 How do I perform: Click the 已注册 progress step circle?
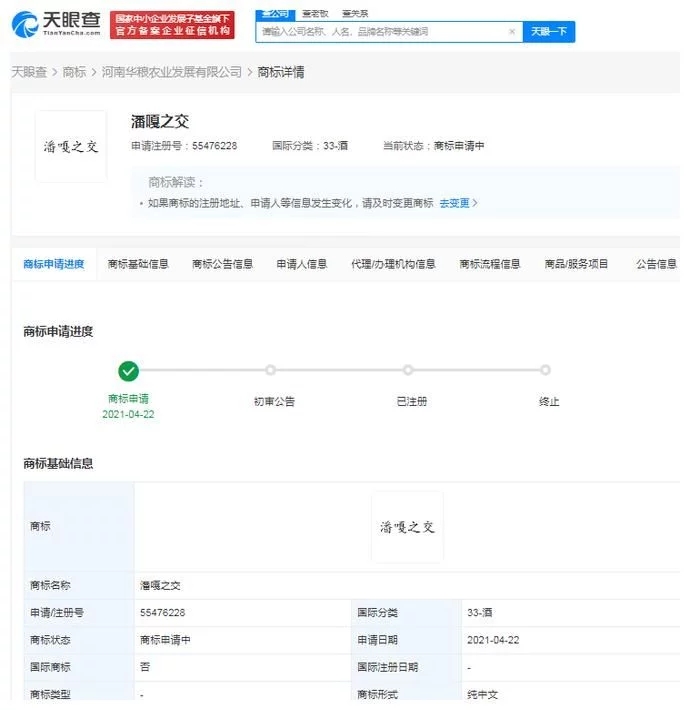pyautogui.click(x=408, y=370)
